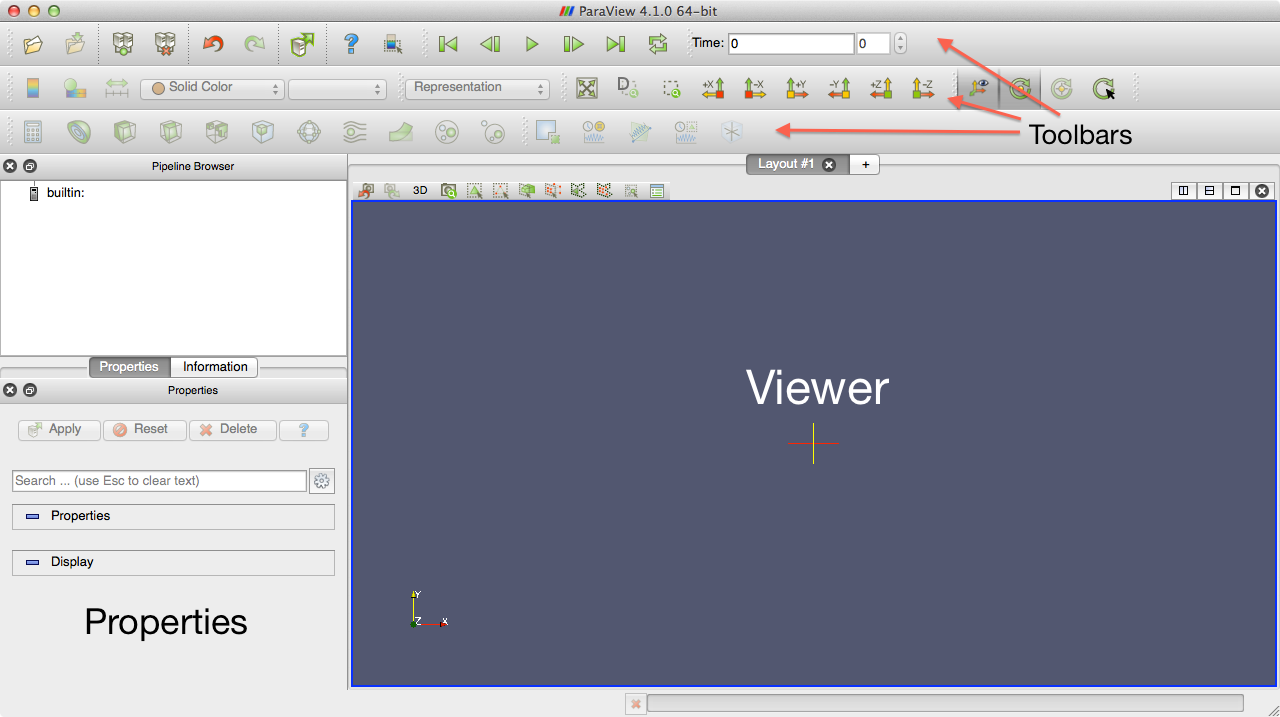Viewport: 1280px width, 717px height.
Task: Click the Connect to server icon
Action: coord(123,44)
